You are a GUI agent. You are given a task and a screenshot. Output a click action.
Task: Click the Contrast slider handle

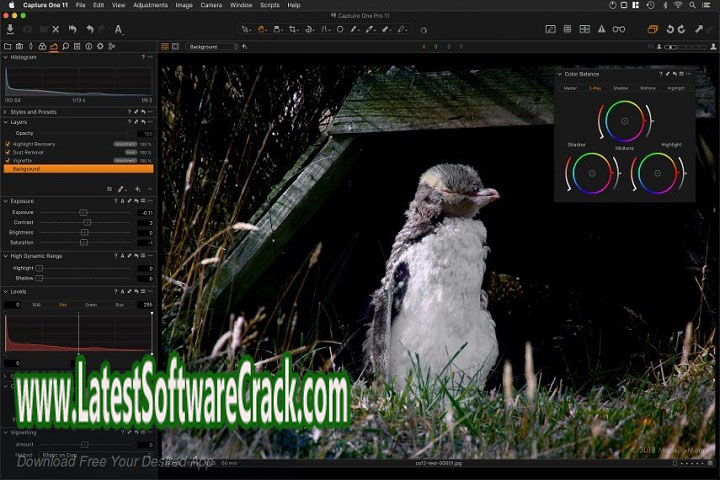pyautogui.click(x=87, y=222)
